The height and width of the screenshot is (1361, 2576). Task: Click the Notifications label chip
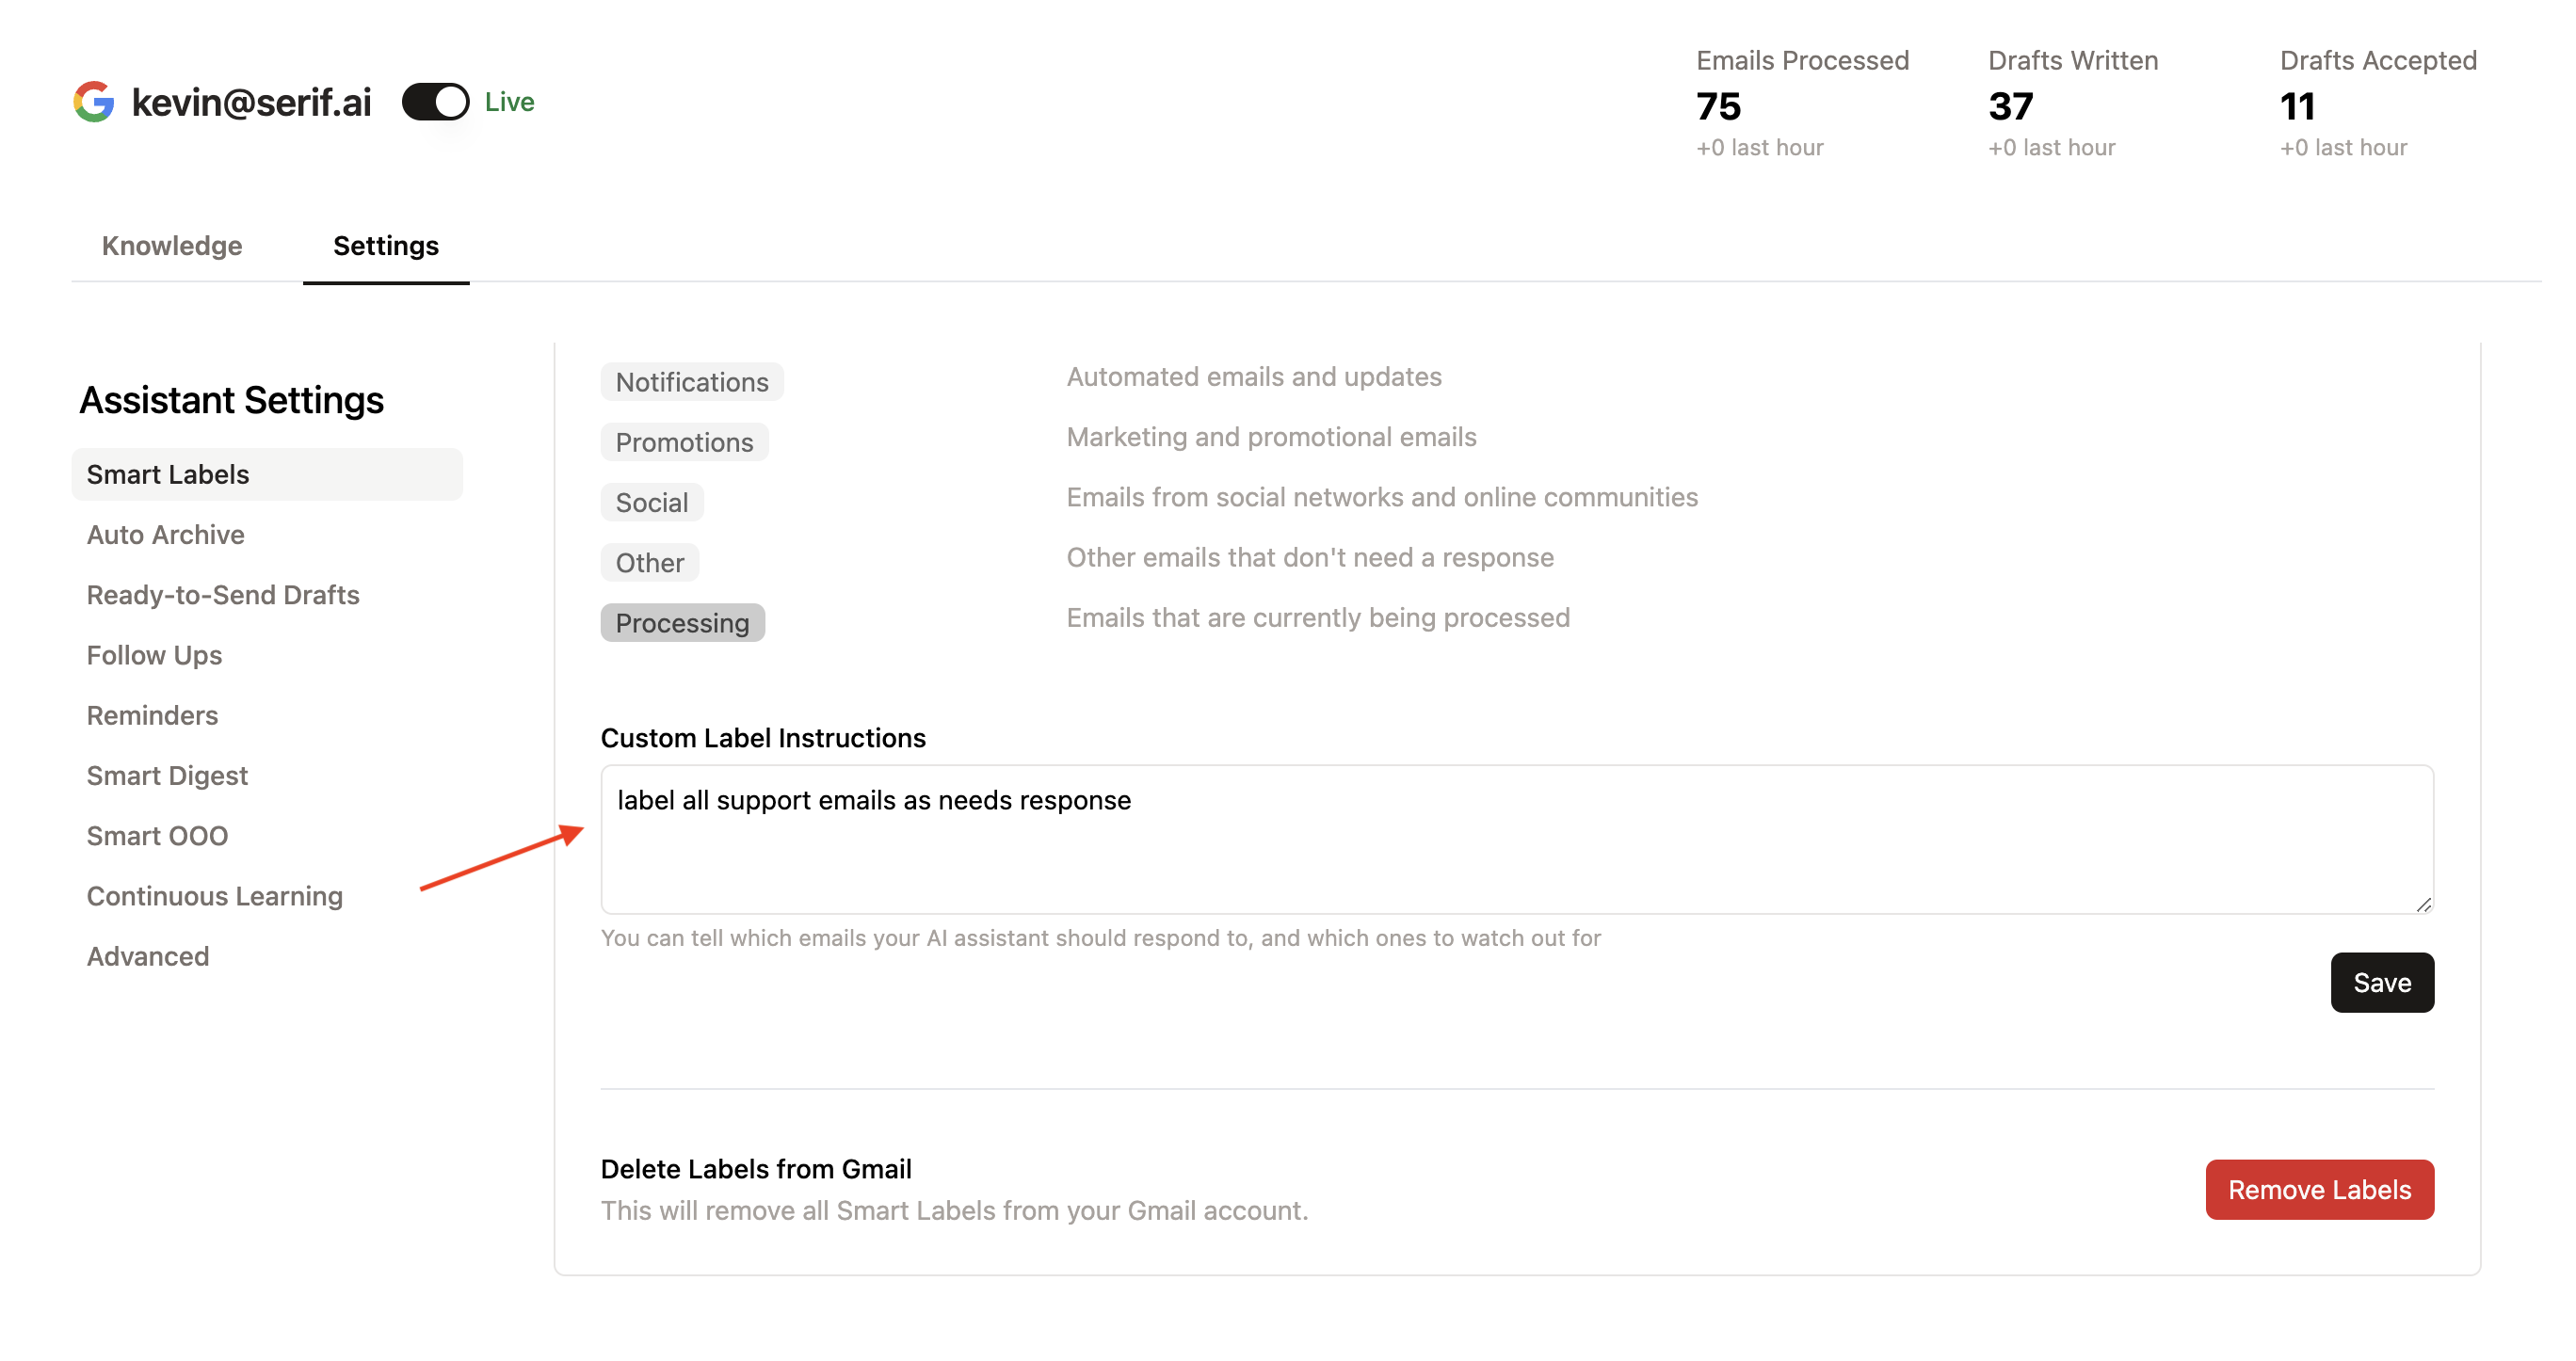[x=692, y=382]
